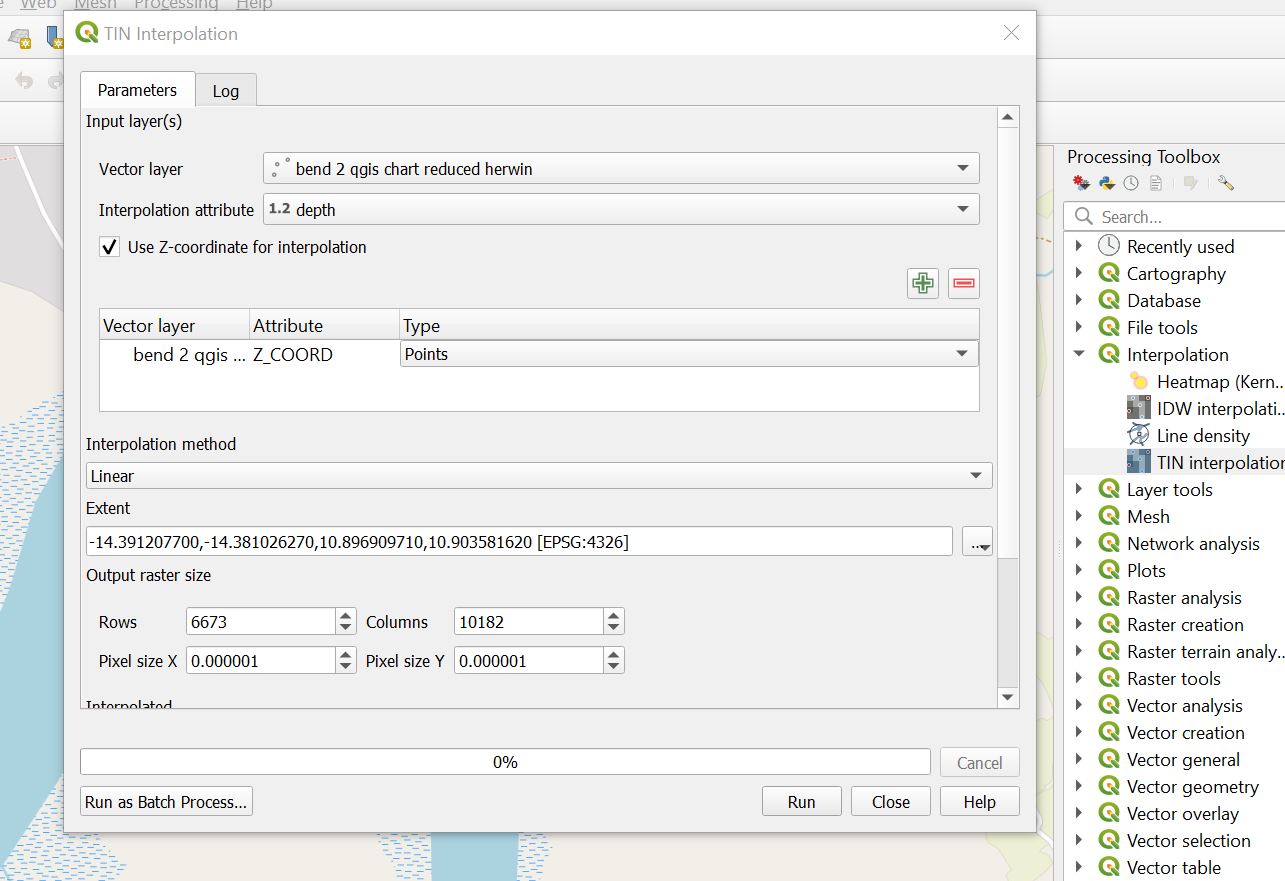Screen dimensions: 1285x881
Task: Expand the Network analysis group arrow
Action: tap(1079, 543)
